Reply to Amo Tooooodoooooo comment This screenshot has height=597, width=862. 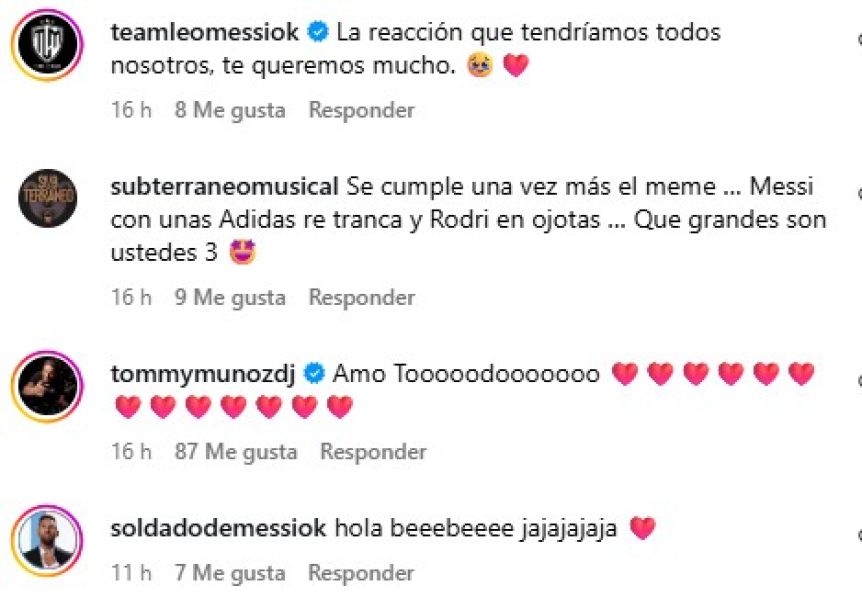(x=373, y=452)
